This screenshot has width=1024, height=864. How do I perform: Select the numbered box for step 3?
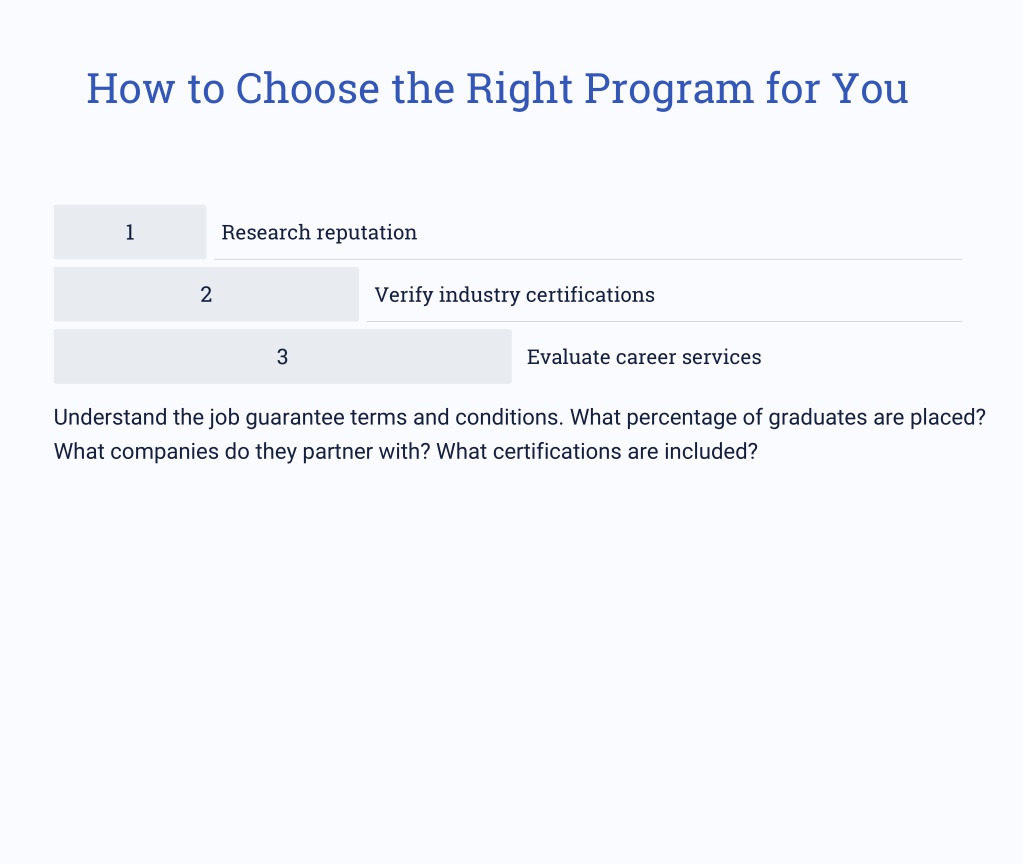point(282,357)
